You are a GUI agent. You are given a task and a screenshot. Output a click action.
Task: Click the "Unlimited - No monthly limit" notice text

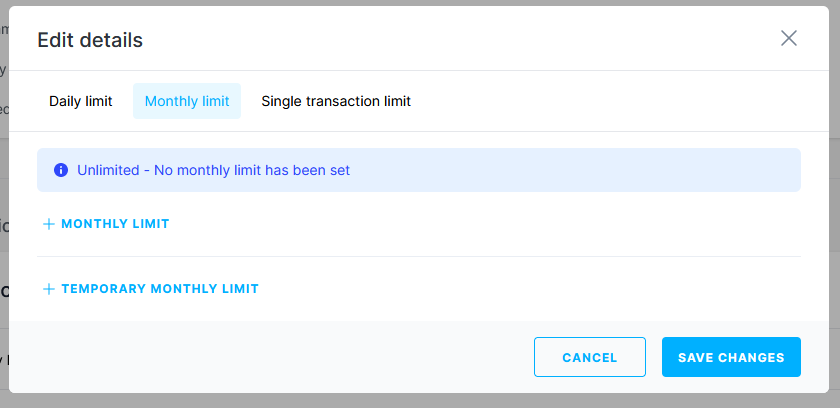pos(213,170)
